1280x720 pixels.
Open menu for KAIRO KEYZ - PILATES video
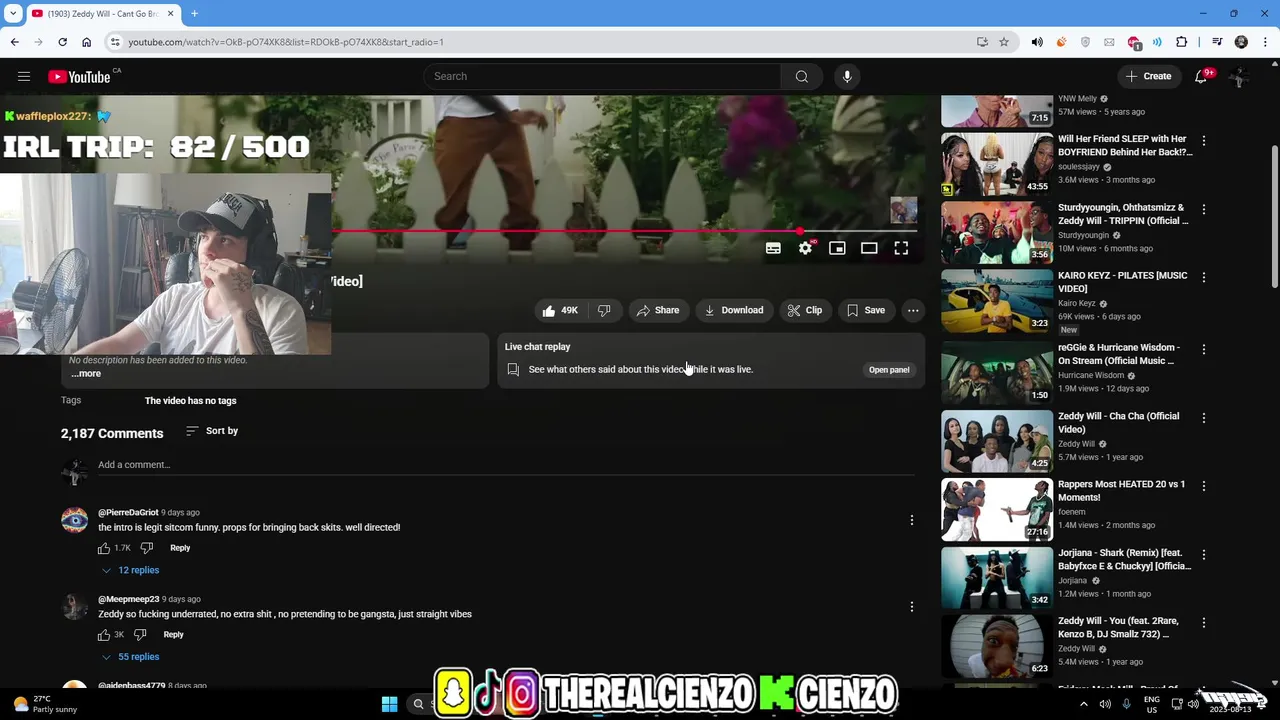1204,277
